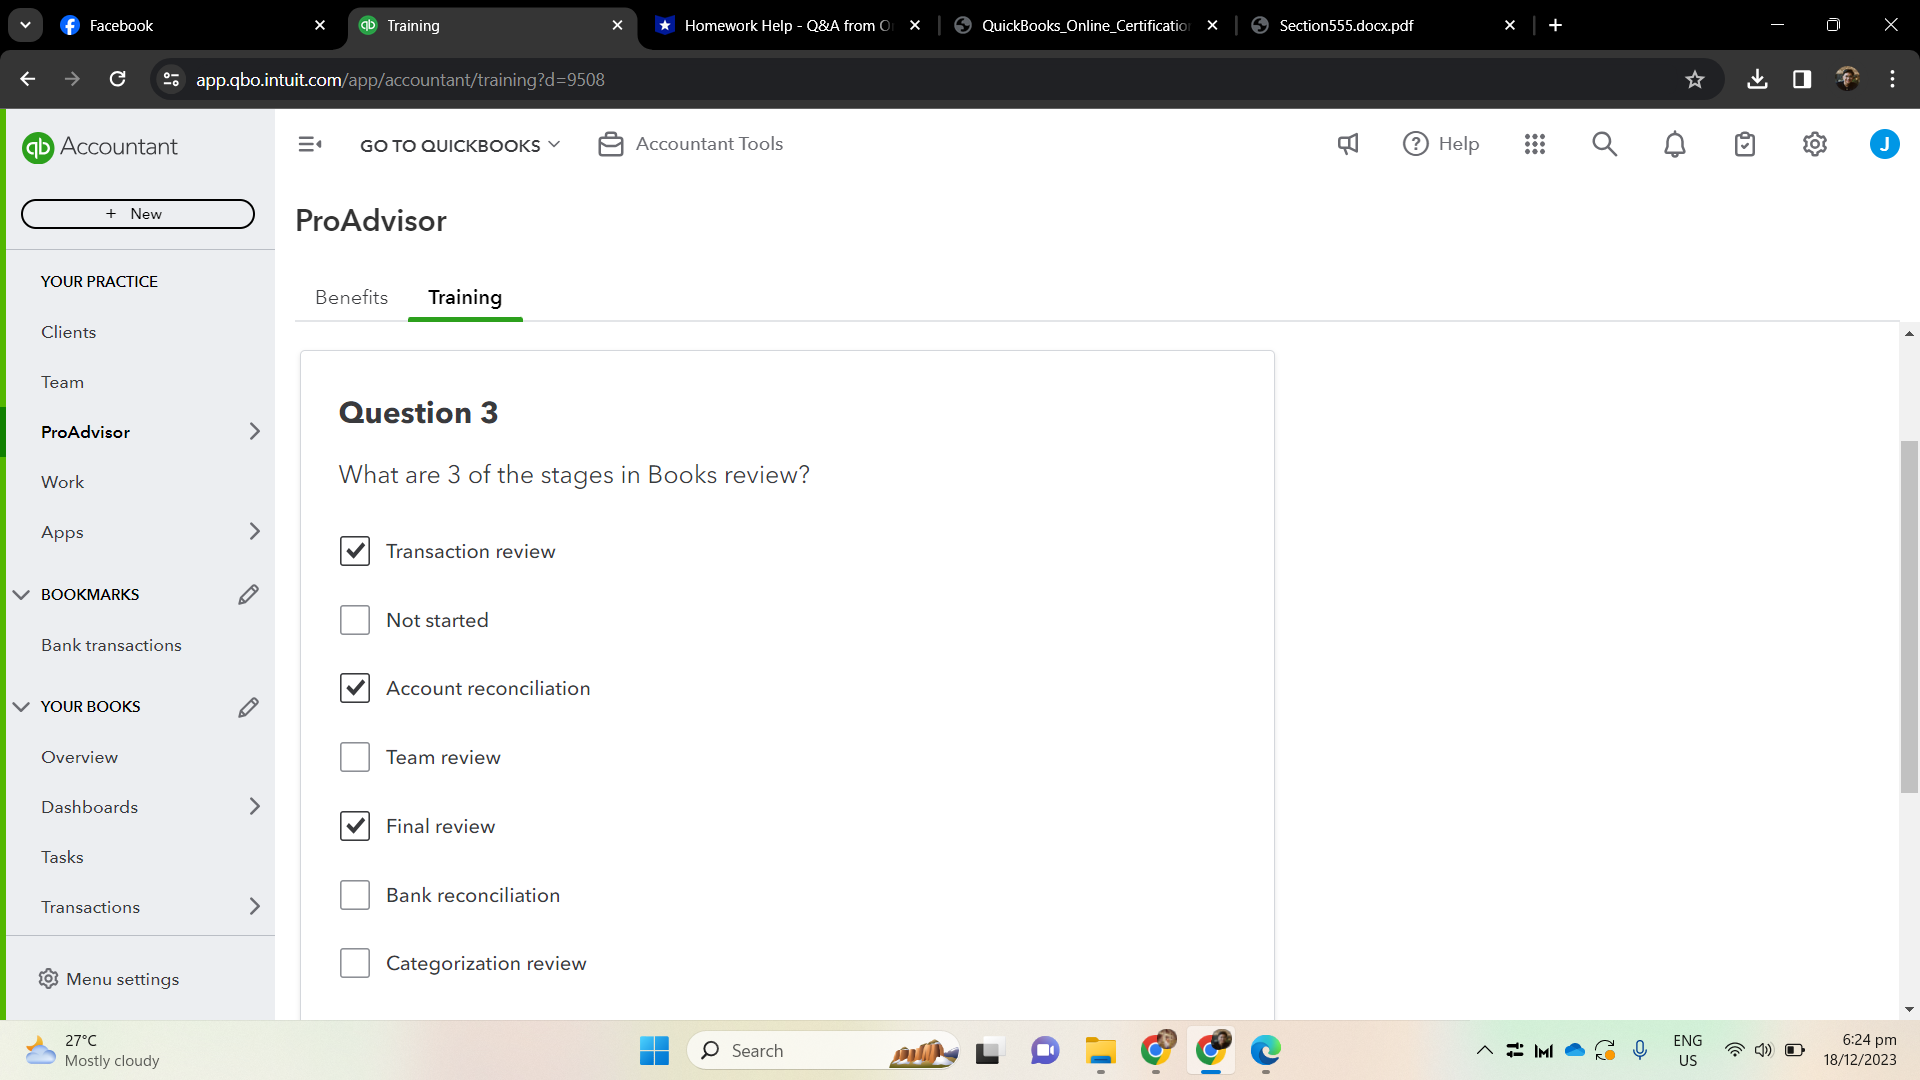Screen dimensions: 1920x1080
Task: Open the notifications bell
Action: [1675, 144]
